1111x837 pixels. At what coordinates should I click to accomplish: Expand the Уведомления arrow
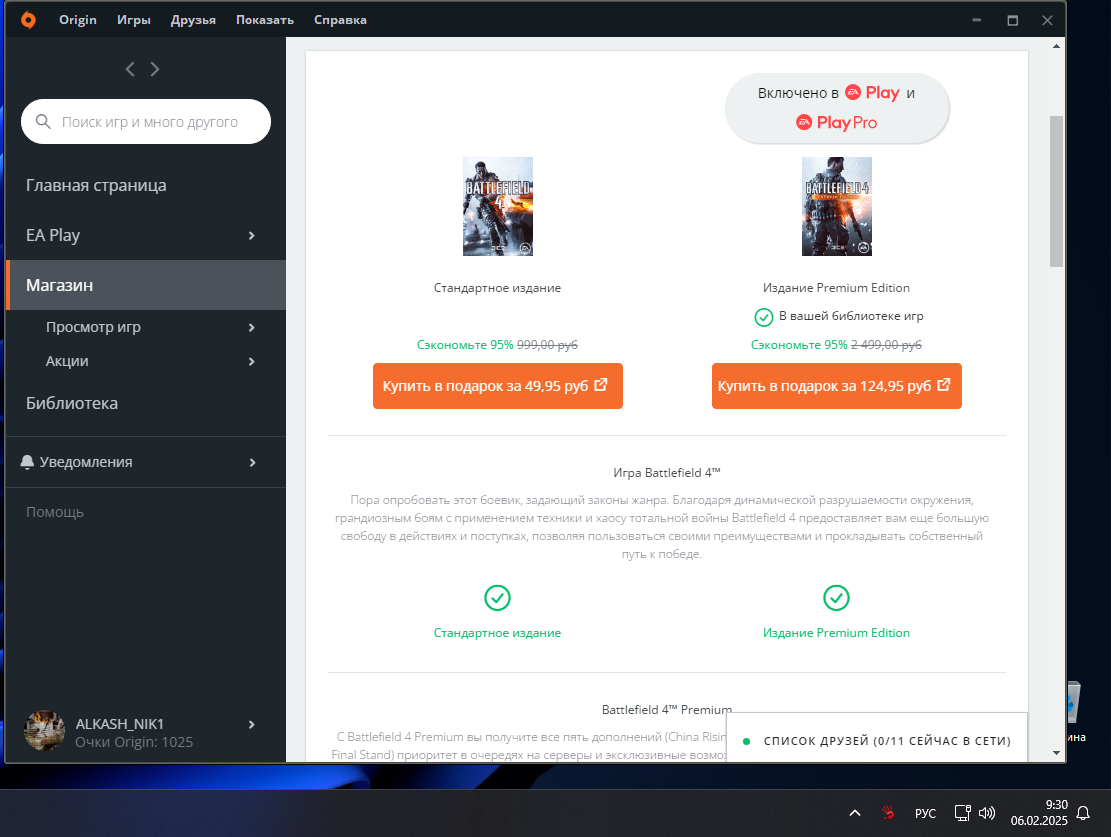click(x=252, y=462)
